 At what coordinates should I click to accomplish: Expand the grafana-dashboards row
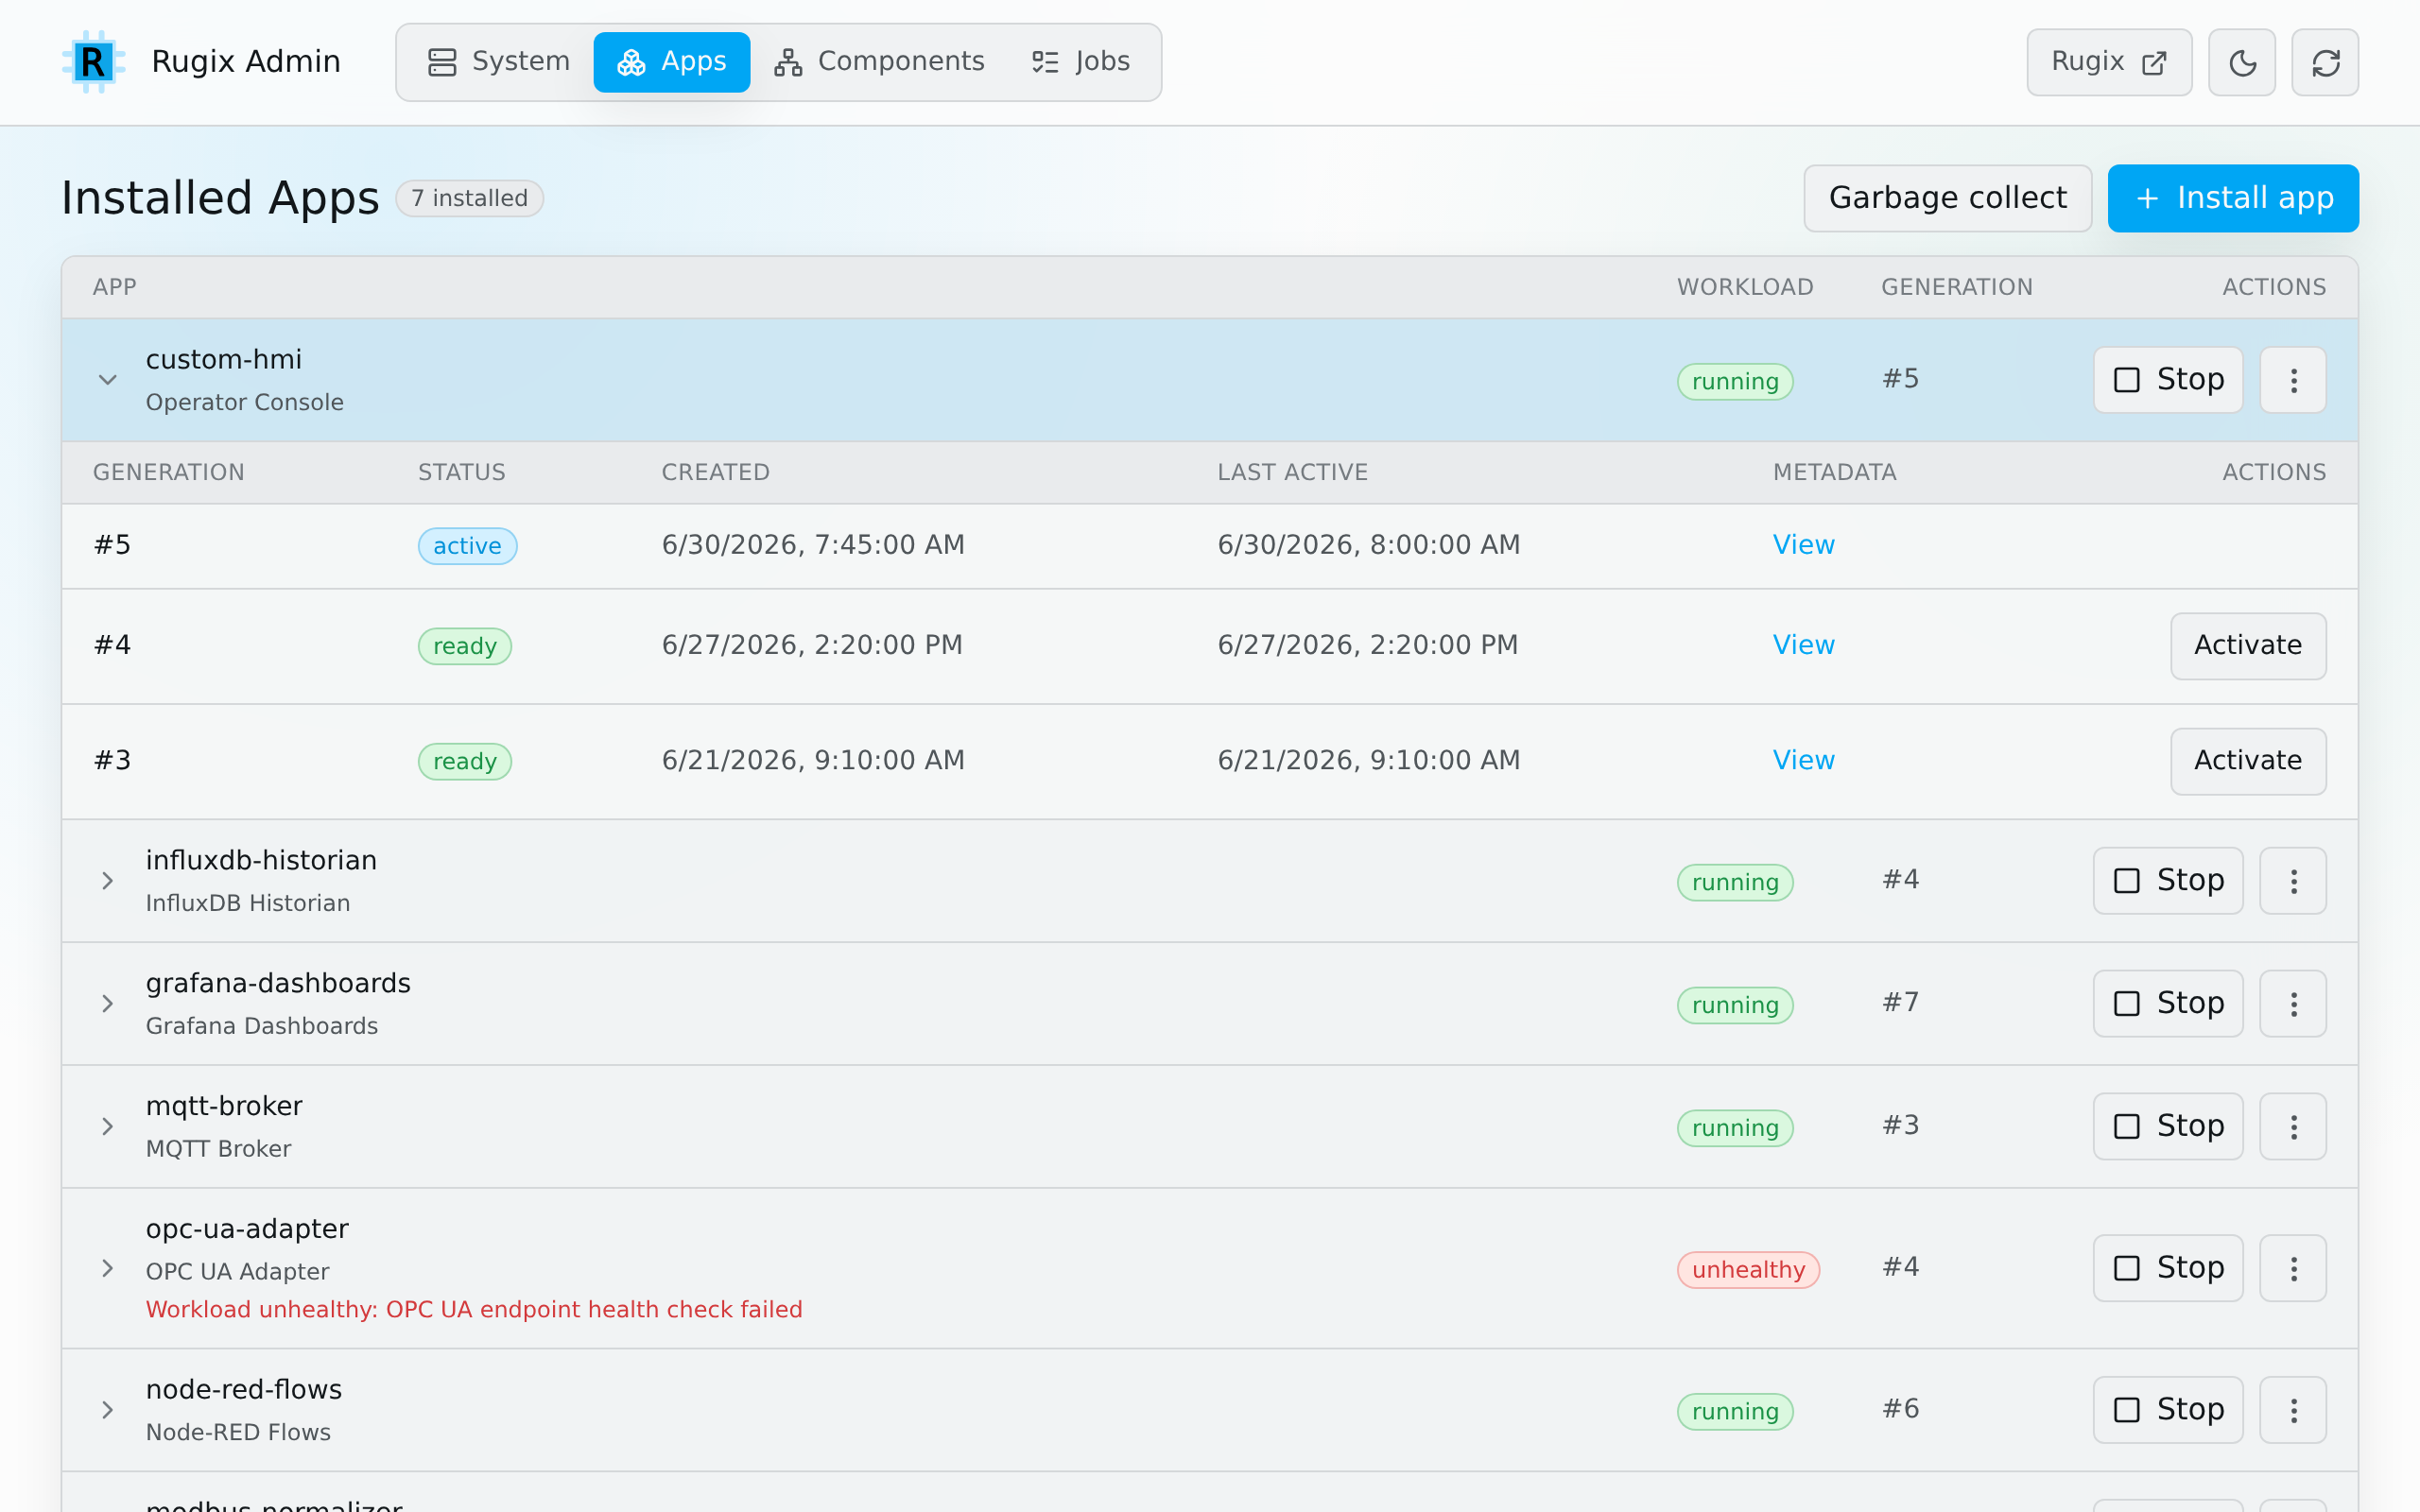click(x=108, y=1004)
